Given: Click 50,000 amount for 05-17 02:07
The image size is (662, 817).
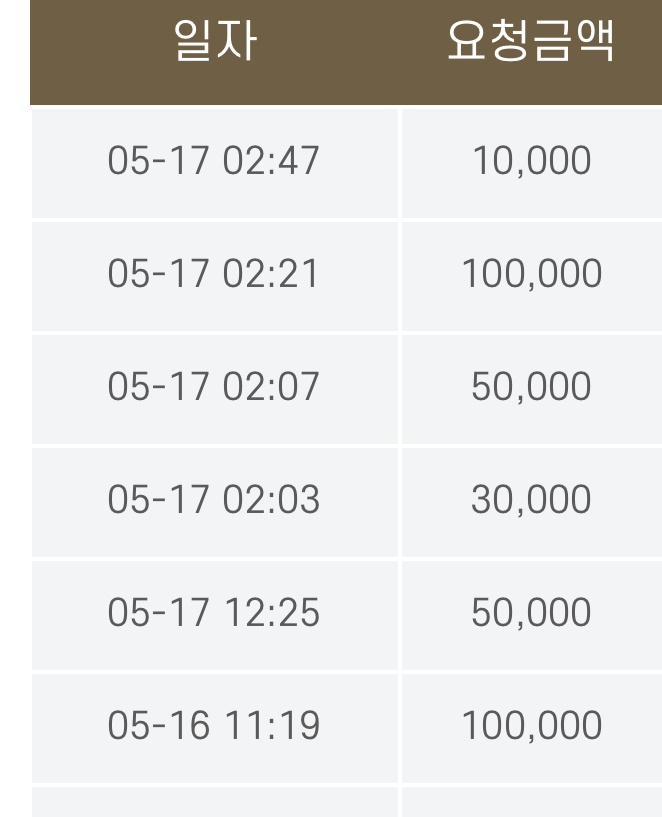Looking at the screenshot, I should click(x=531, y=387).
